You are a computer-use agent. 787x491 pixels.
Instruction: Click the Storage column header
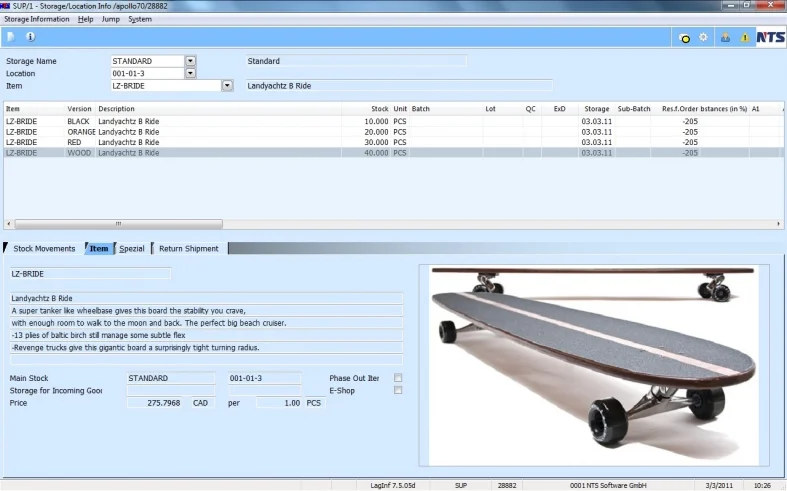click(x=596, y=108)
